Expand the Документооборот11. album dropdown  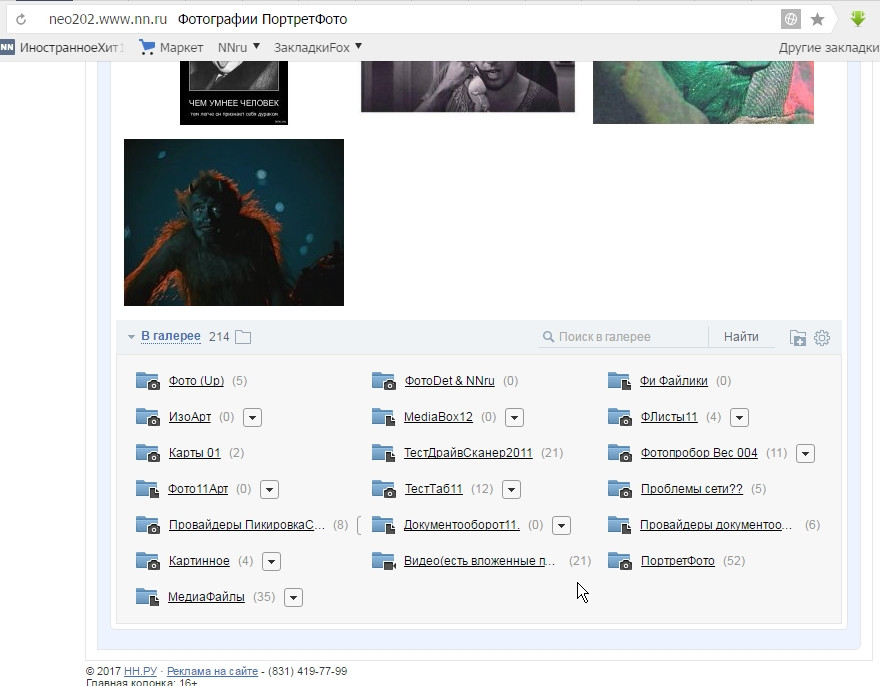click(x=562, y=525)
